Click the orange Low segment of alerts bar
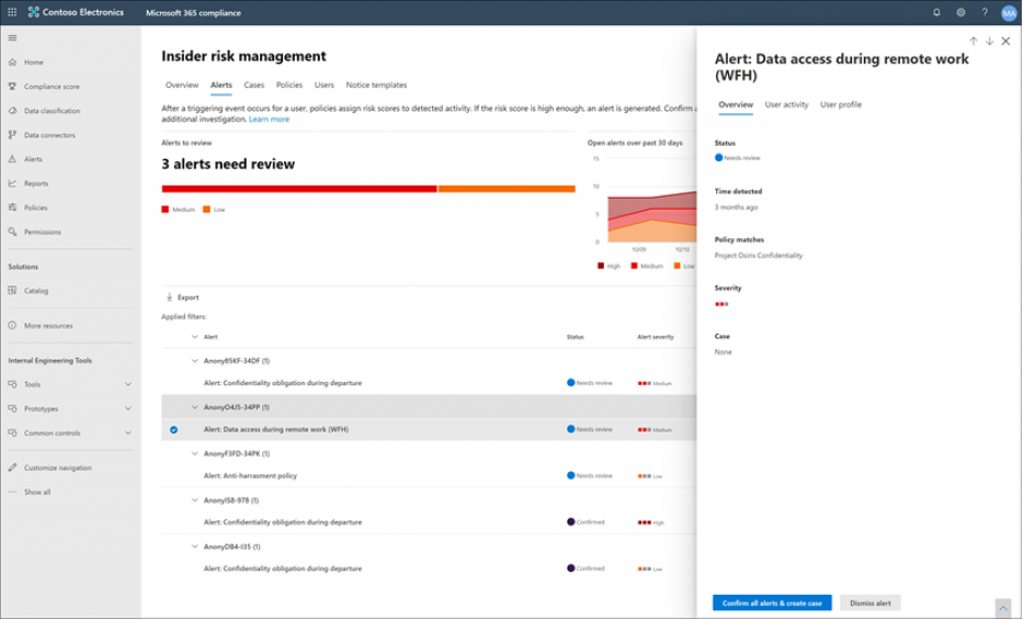The width and height of the screenshot is (1024, 620). (x=507, y=189)
